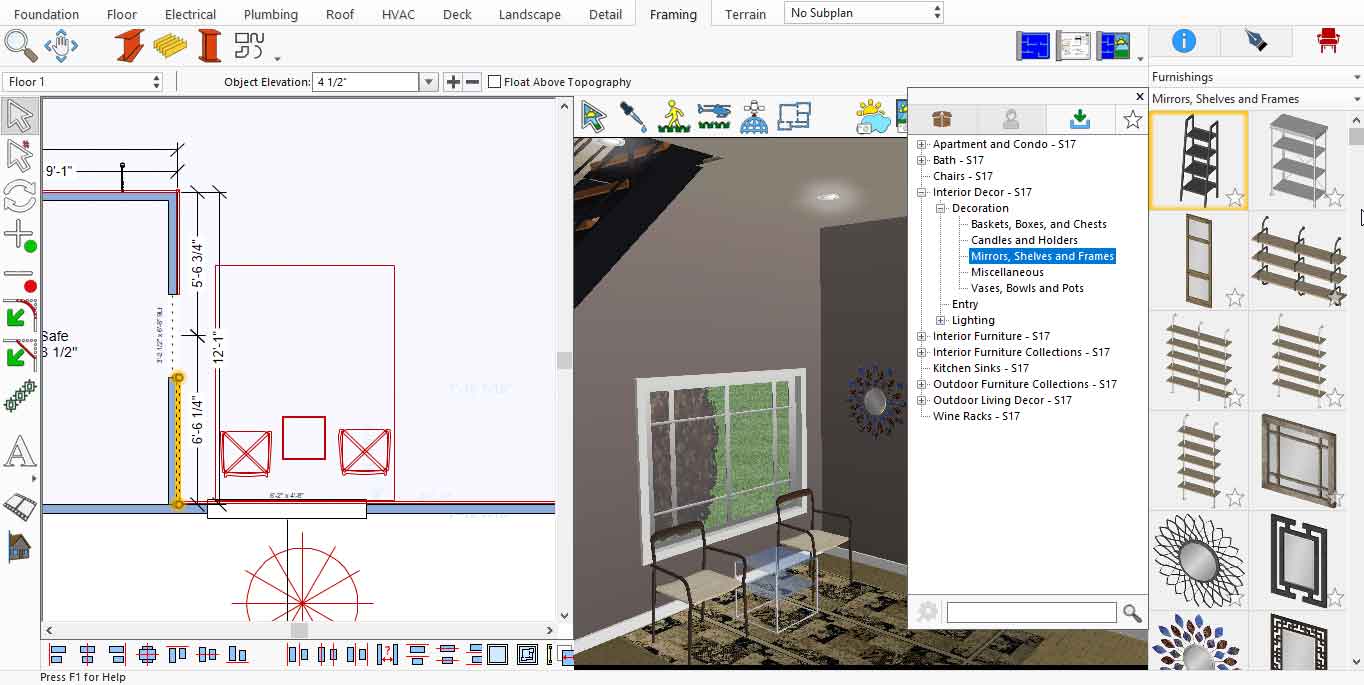Toggle the favorites star tab in the library
Screen dimensions: 1364x685
(1132, 120)
